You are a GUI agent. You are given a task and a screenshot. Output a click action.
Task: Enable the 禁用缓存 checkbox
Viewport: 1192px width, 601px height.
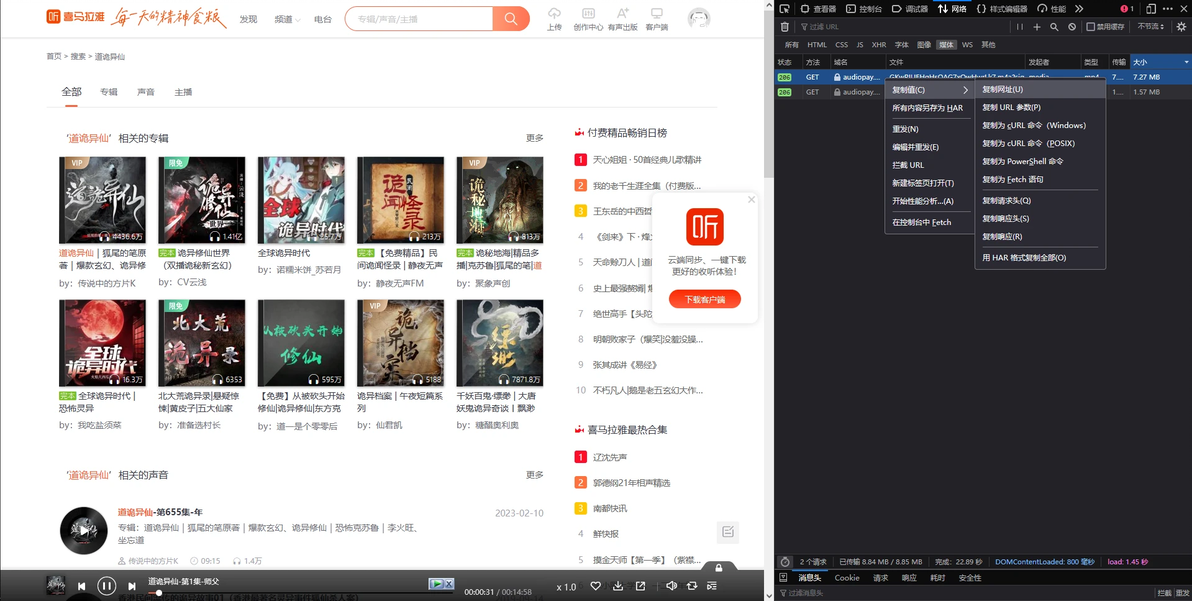[1091, 27]
